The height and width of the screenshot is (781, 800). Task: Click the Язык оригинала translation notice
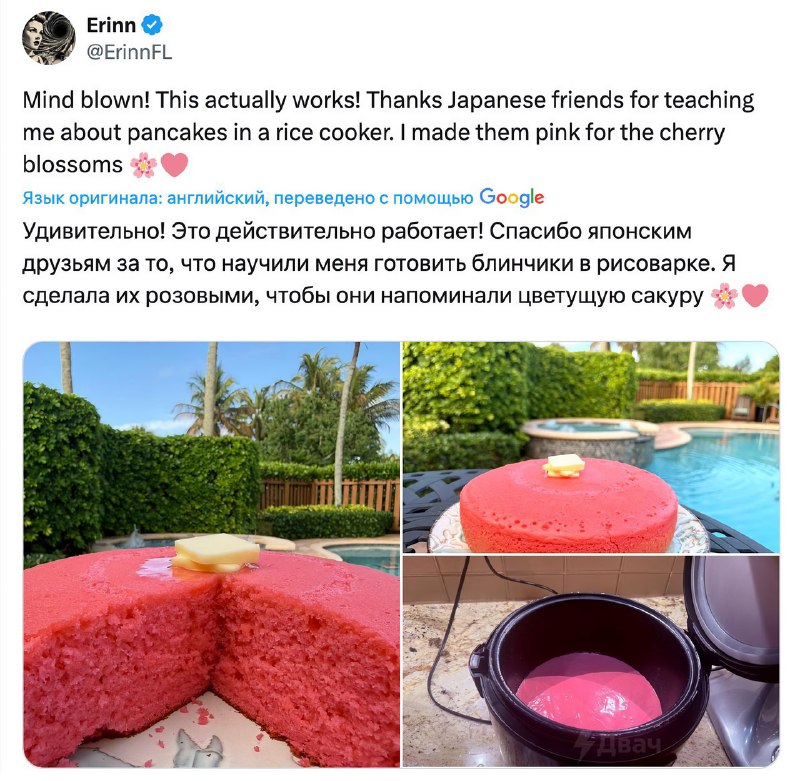tap(247, 198)
